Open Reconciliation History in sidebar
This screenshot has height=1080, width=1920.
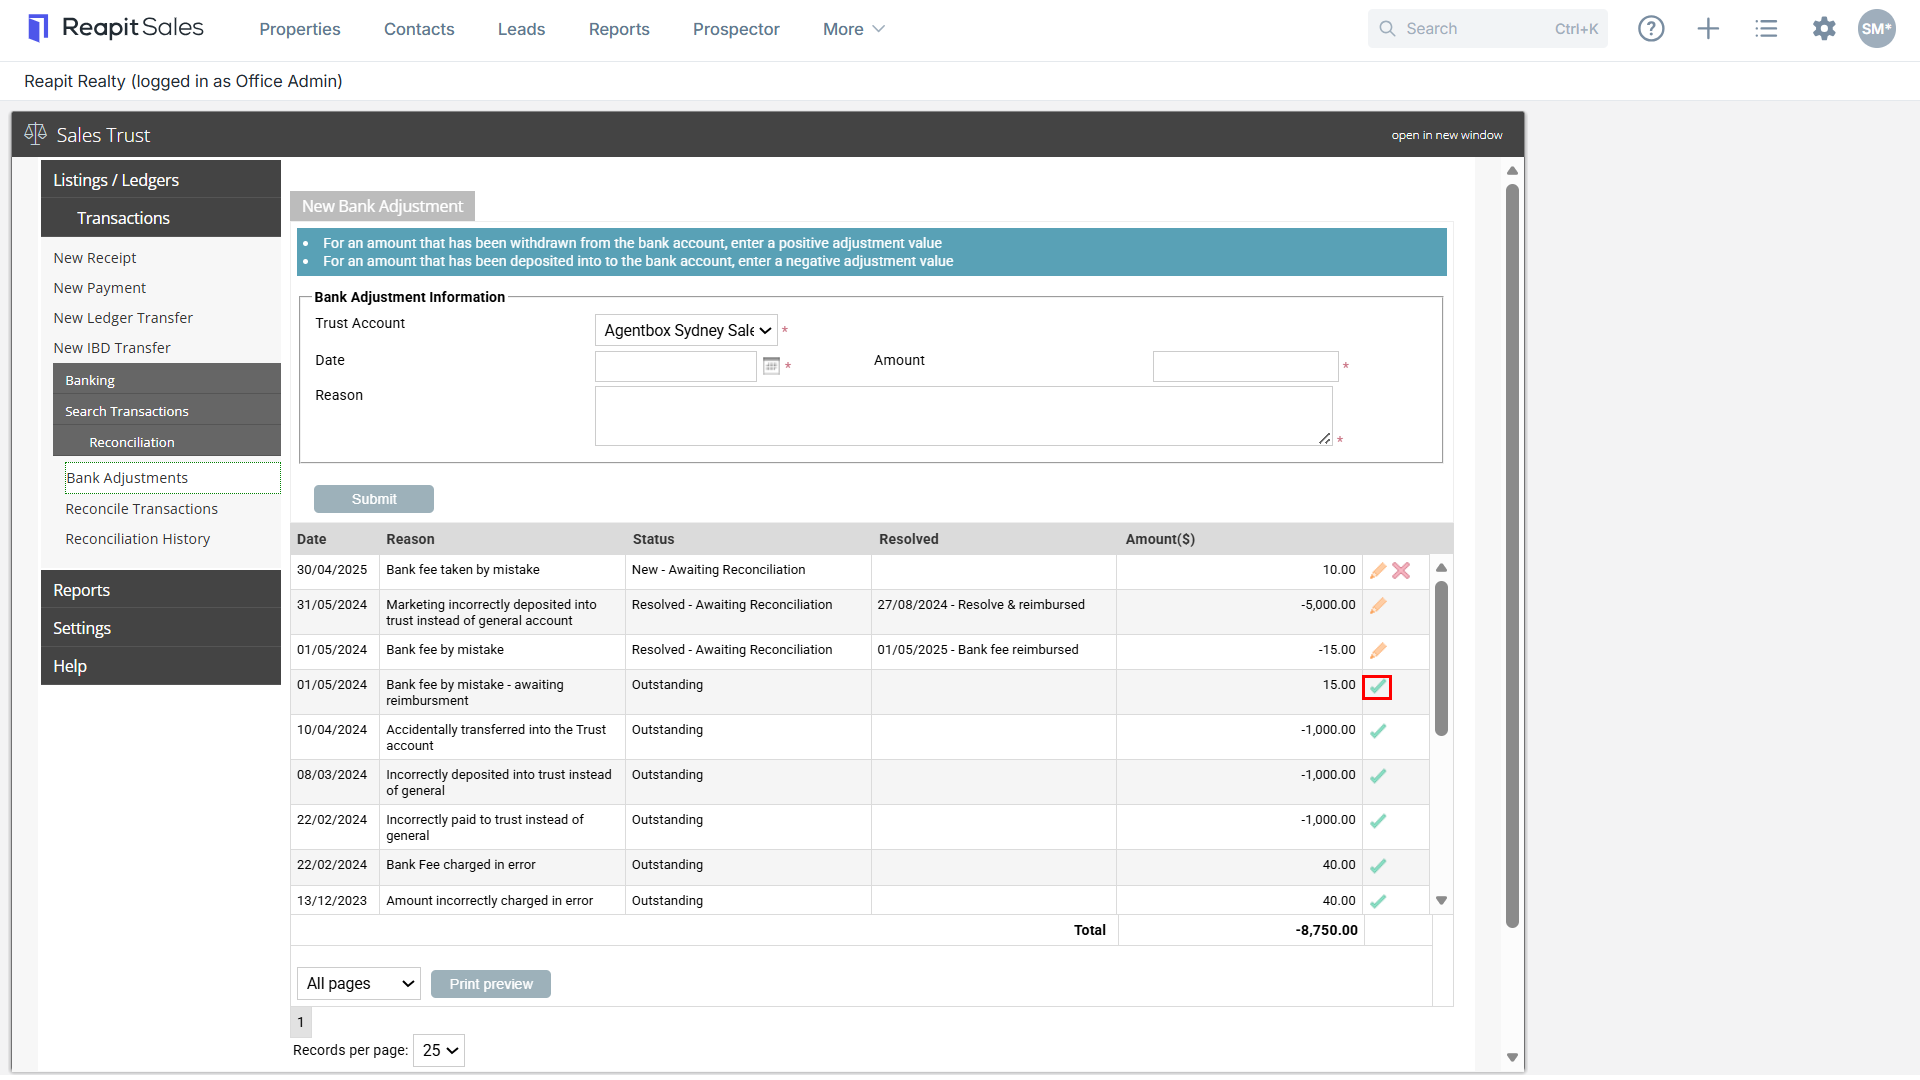138,539
